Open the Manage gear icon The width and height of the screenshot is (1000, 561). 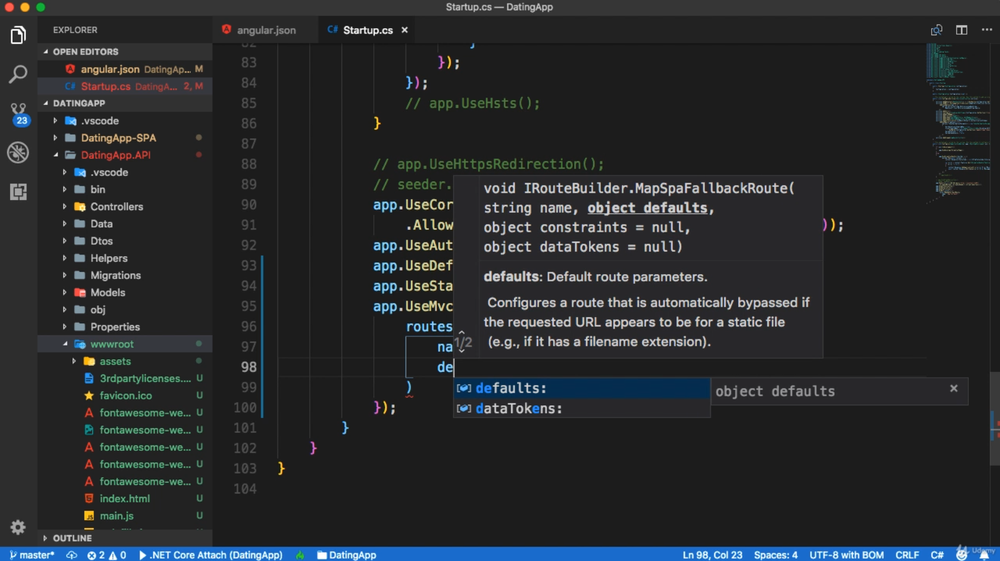point(18,527)
